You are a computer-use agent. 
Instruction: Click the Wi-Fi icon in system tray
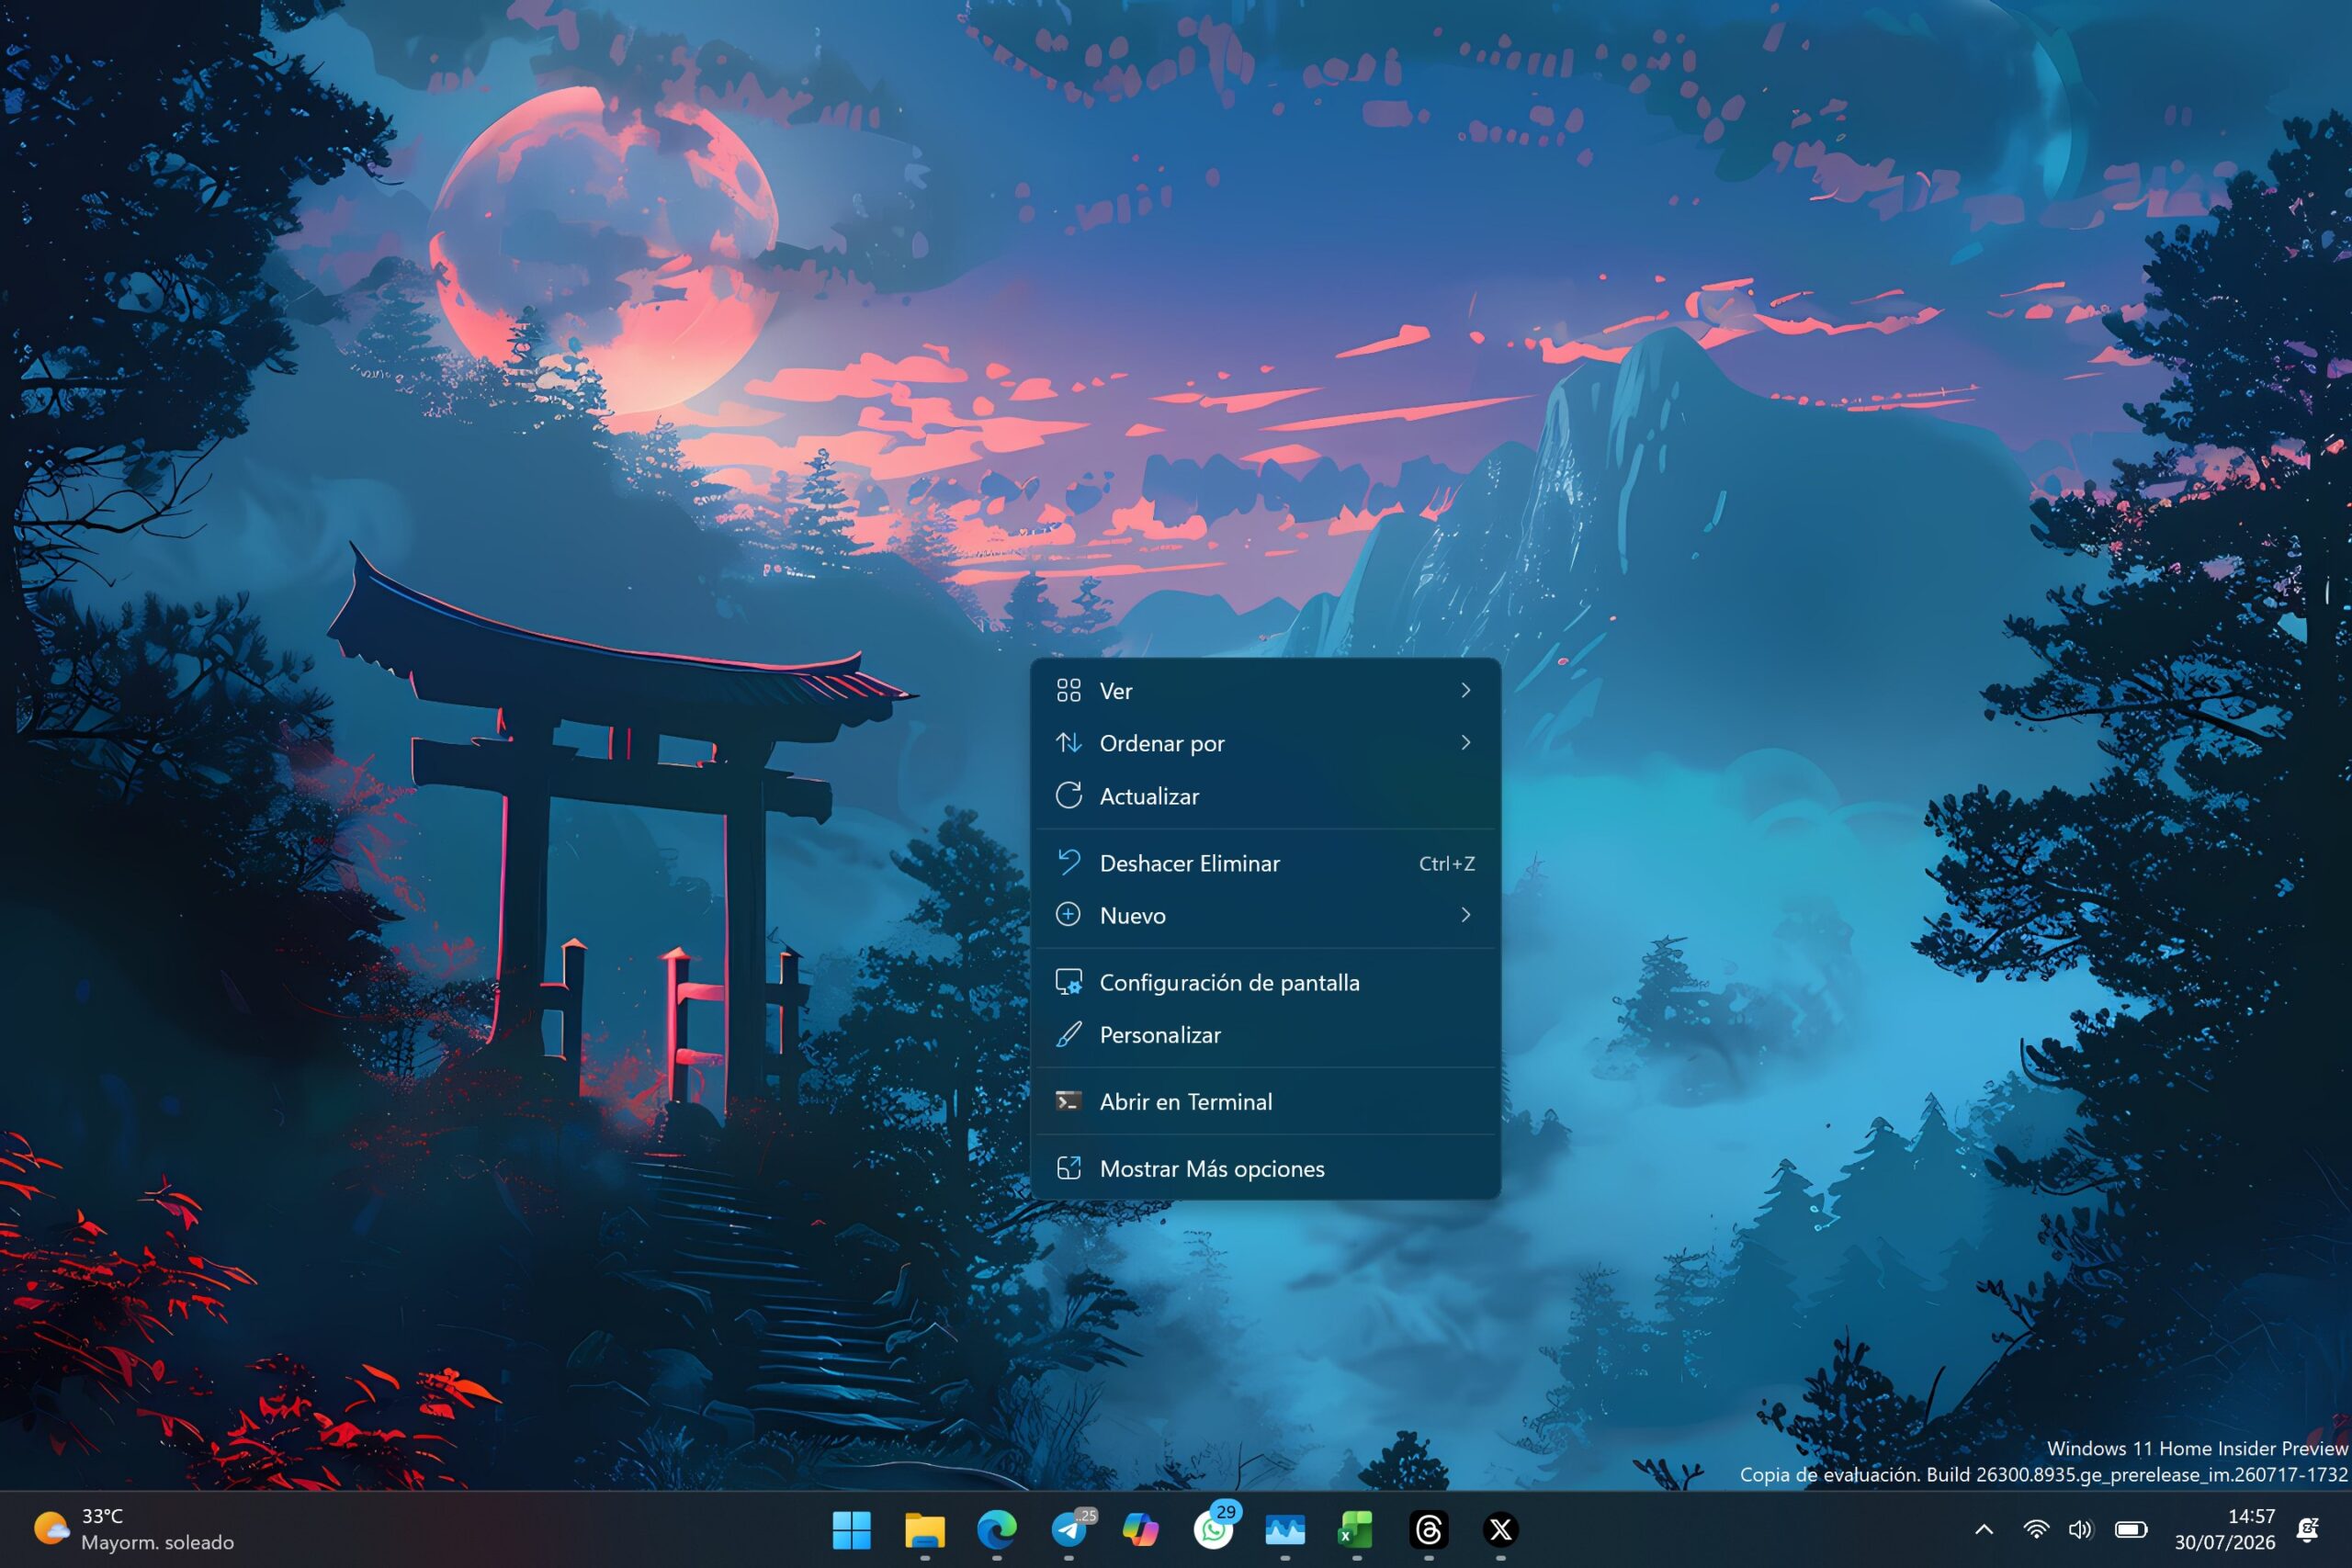(x=2036, y=1529)
